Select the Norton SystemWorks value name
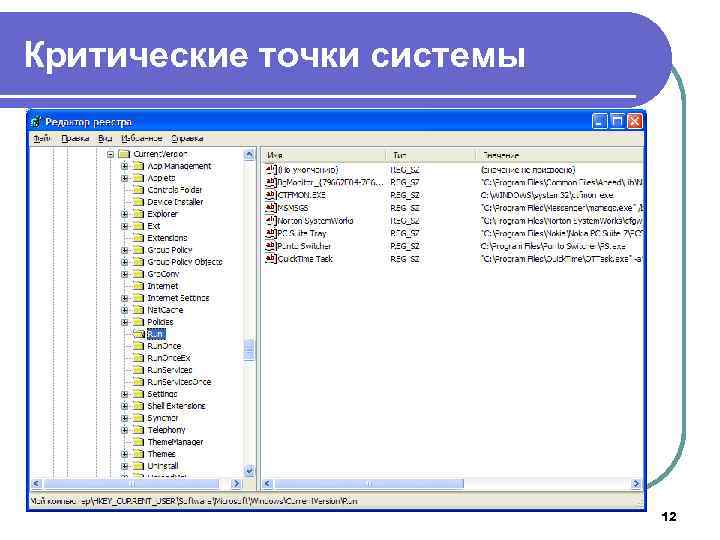The image size is (720, 540). pyautogui.click(x=315, y=221)
